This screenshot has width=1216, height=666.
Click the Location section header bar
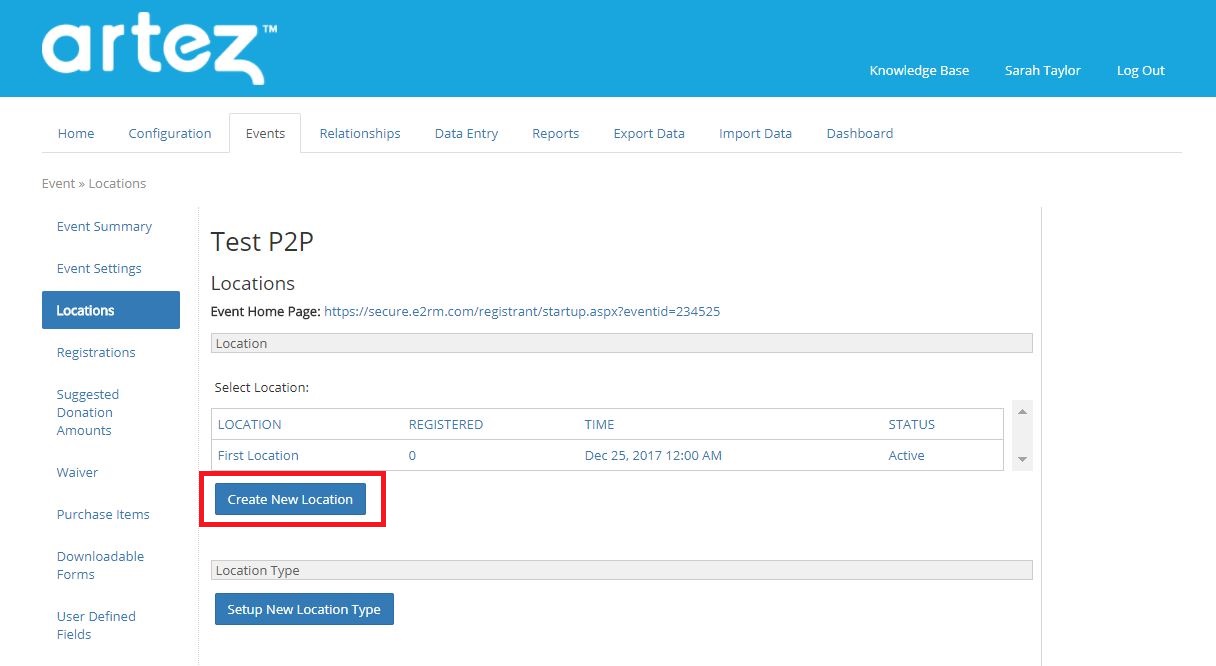click(621, 343)
